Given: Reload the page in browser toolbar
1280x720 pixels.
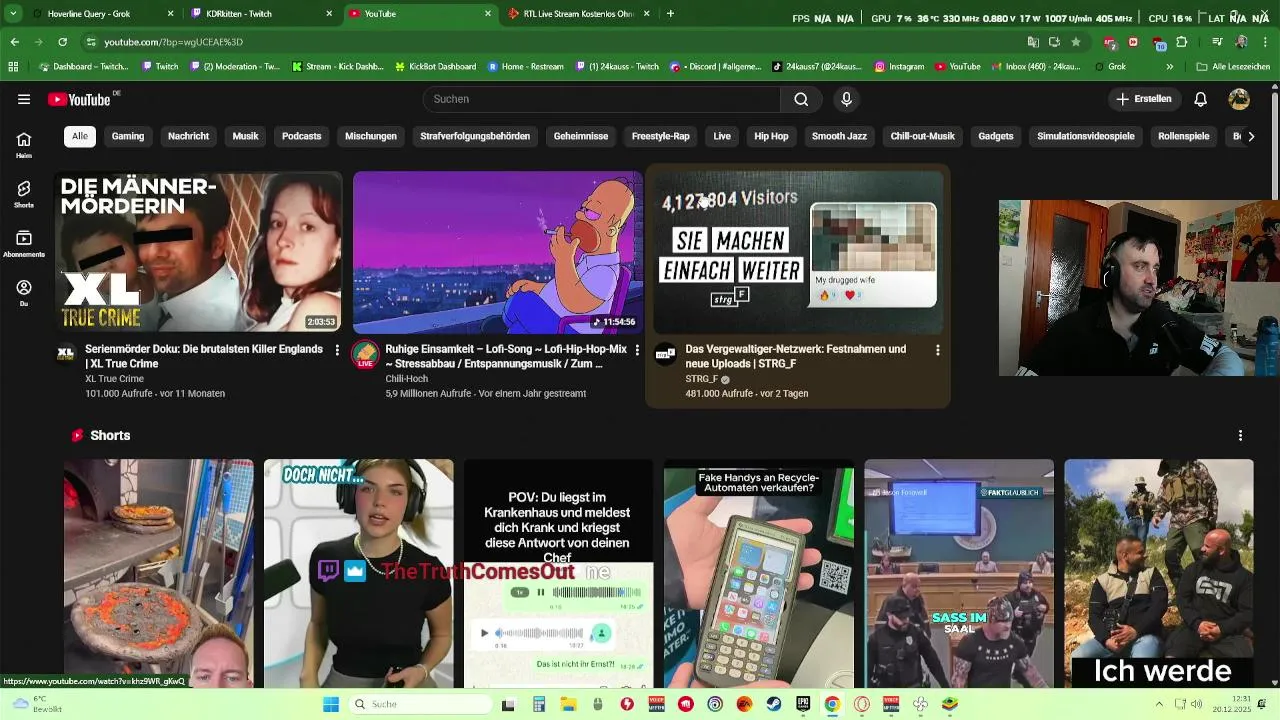Looking at the screenshot, I should tap(62, 42).
